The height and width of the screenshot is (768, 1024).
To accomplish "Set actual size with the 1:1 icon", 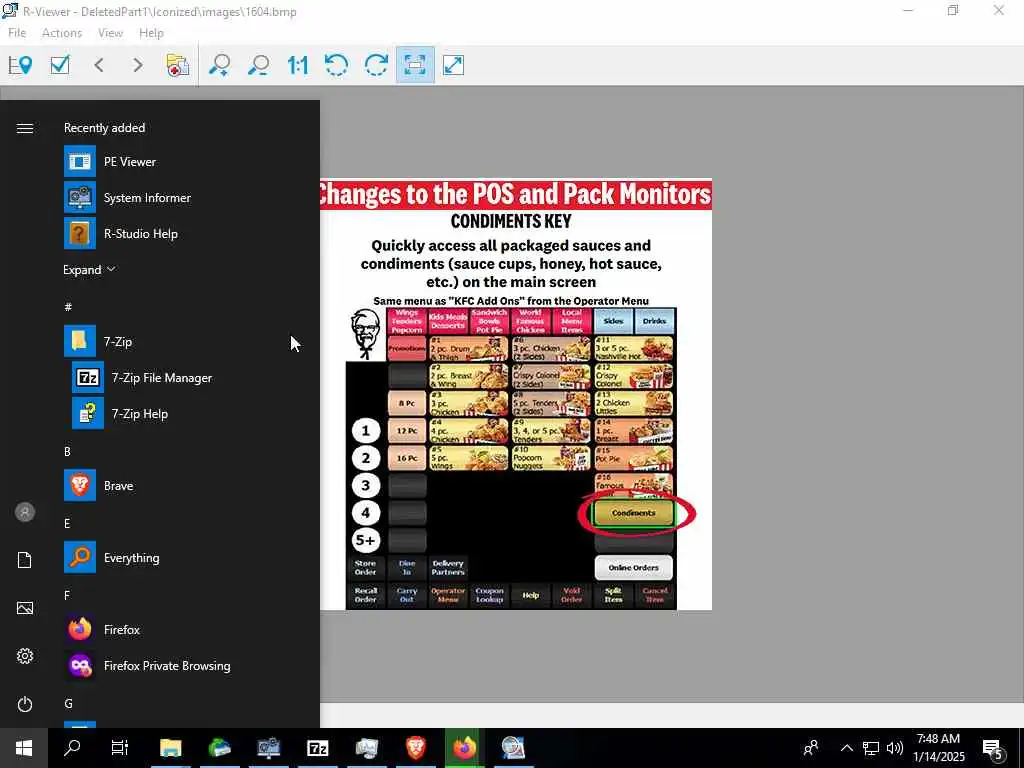I will pyautogui.click(x=298, y=65).
